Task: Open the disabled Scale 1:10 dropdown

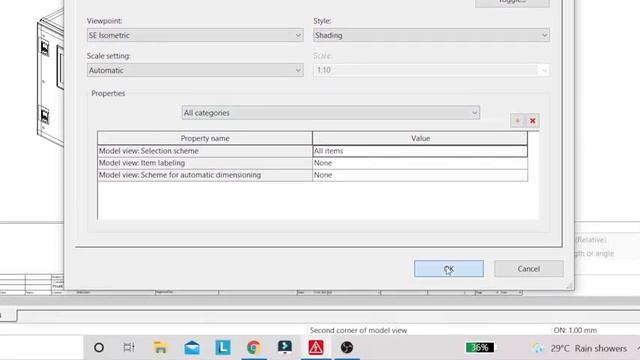Action: click(x=431, y=70)
